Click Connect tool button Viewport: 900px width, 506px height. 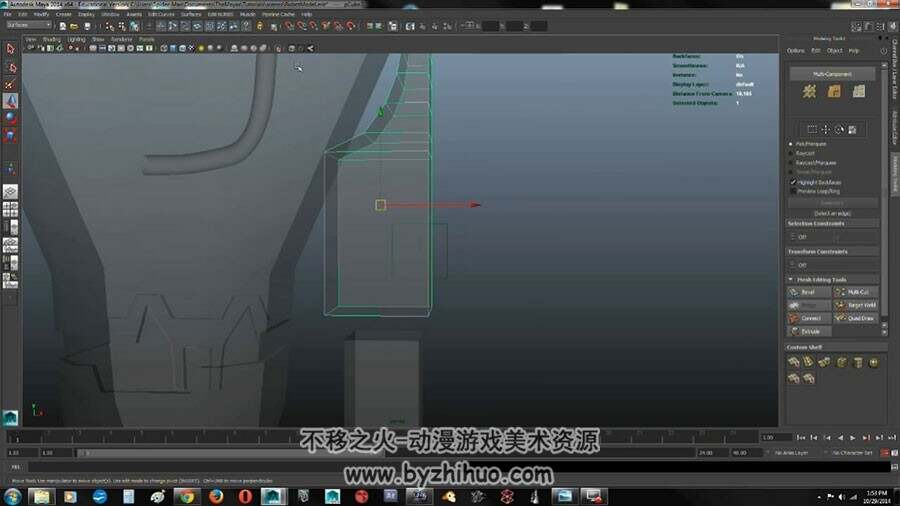point(809,318)
